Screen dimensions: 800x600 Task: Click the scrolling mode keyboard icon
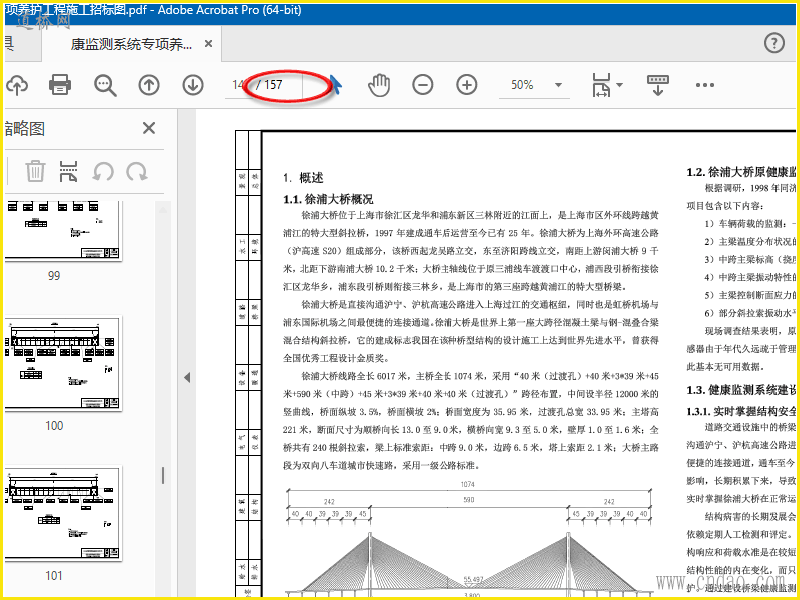pyautogui.click(x=658, y=85)
